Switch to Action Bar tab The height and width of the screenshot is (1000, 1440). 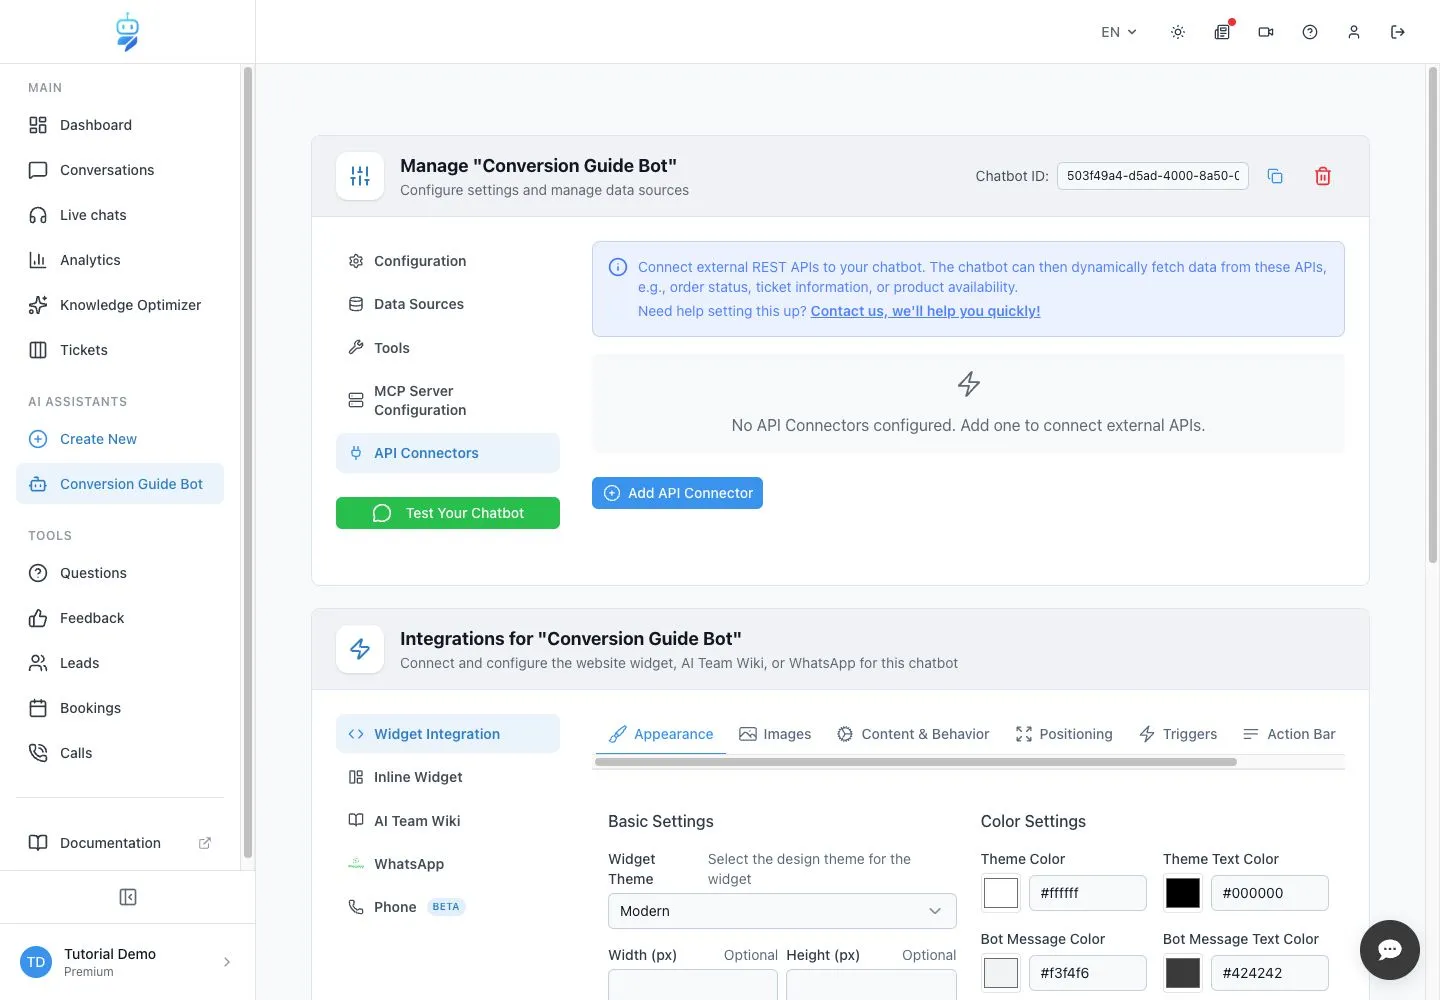[1289, 734]
